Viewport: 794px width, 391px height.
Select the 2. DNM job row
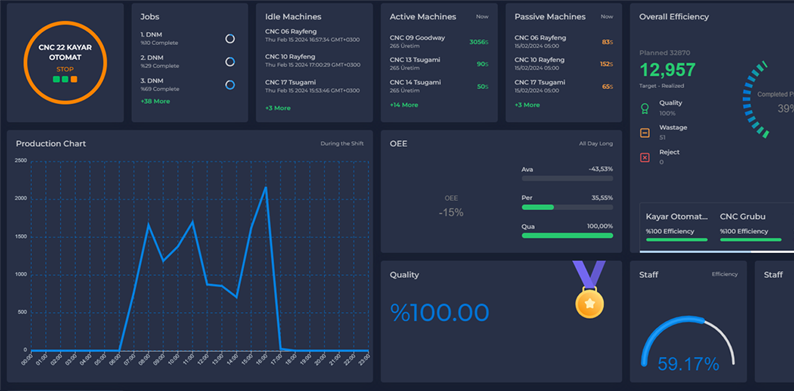point(188,62)
